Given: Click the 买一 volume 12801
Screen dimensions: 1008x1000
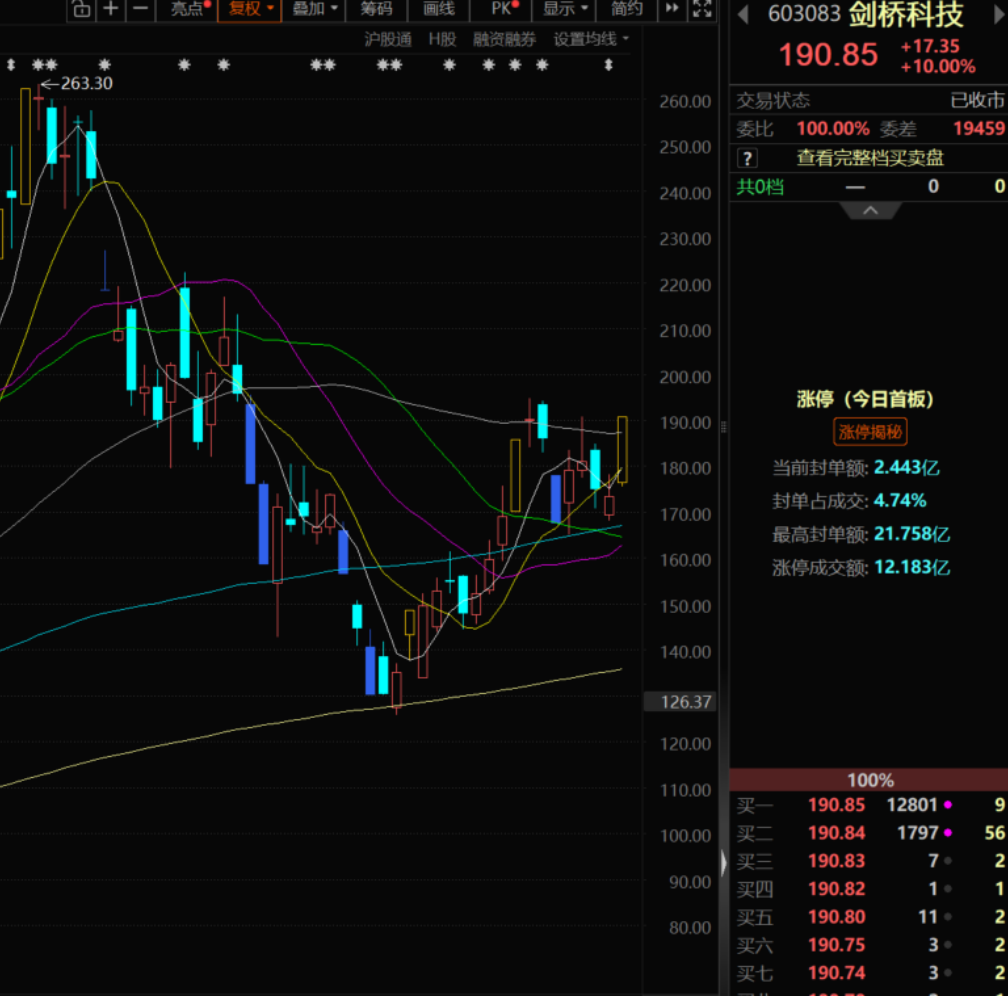Looking at the screenshot, I should (x=912, y=805).
